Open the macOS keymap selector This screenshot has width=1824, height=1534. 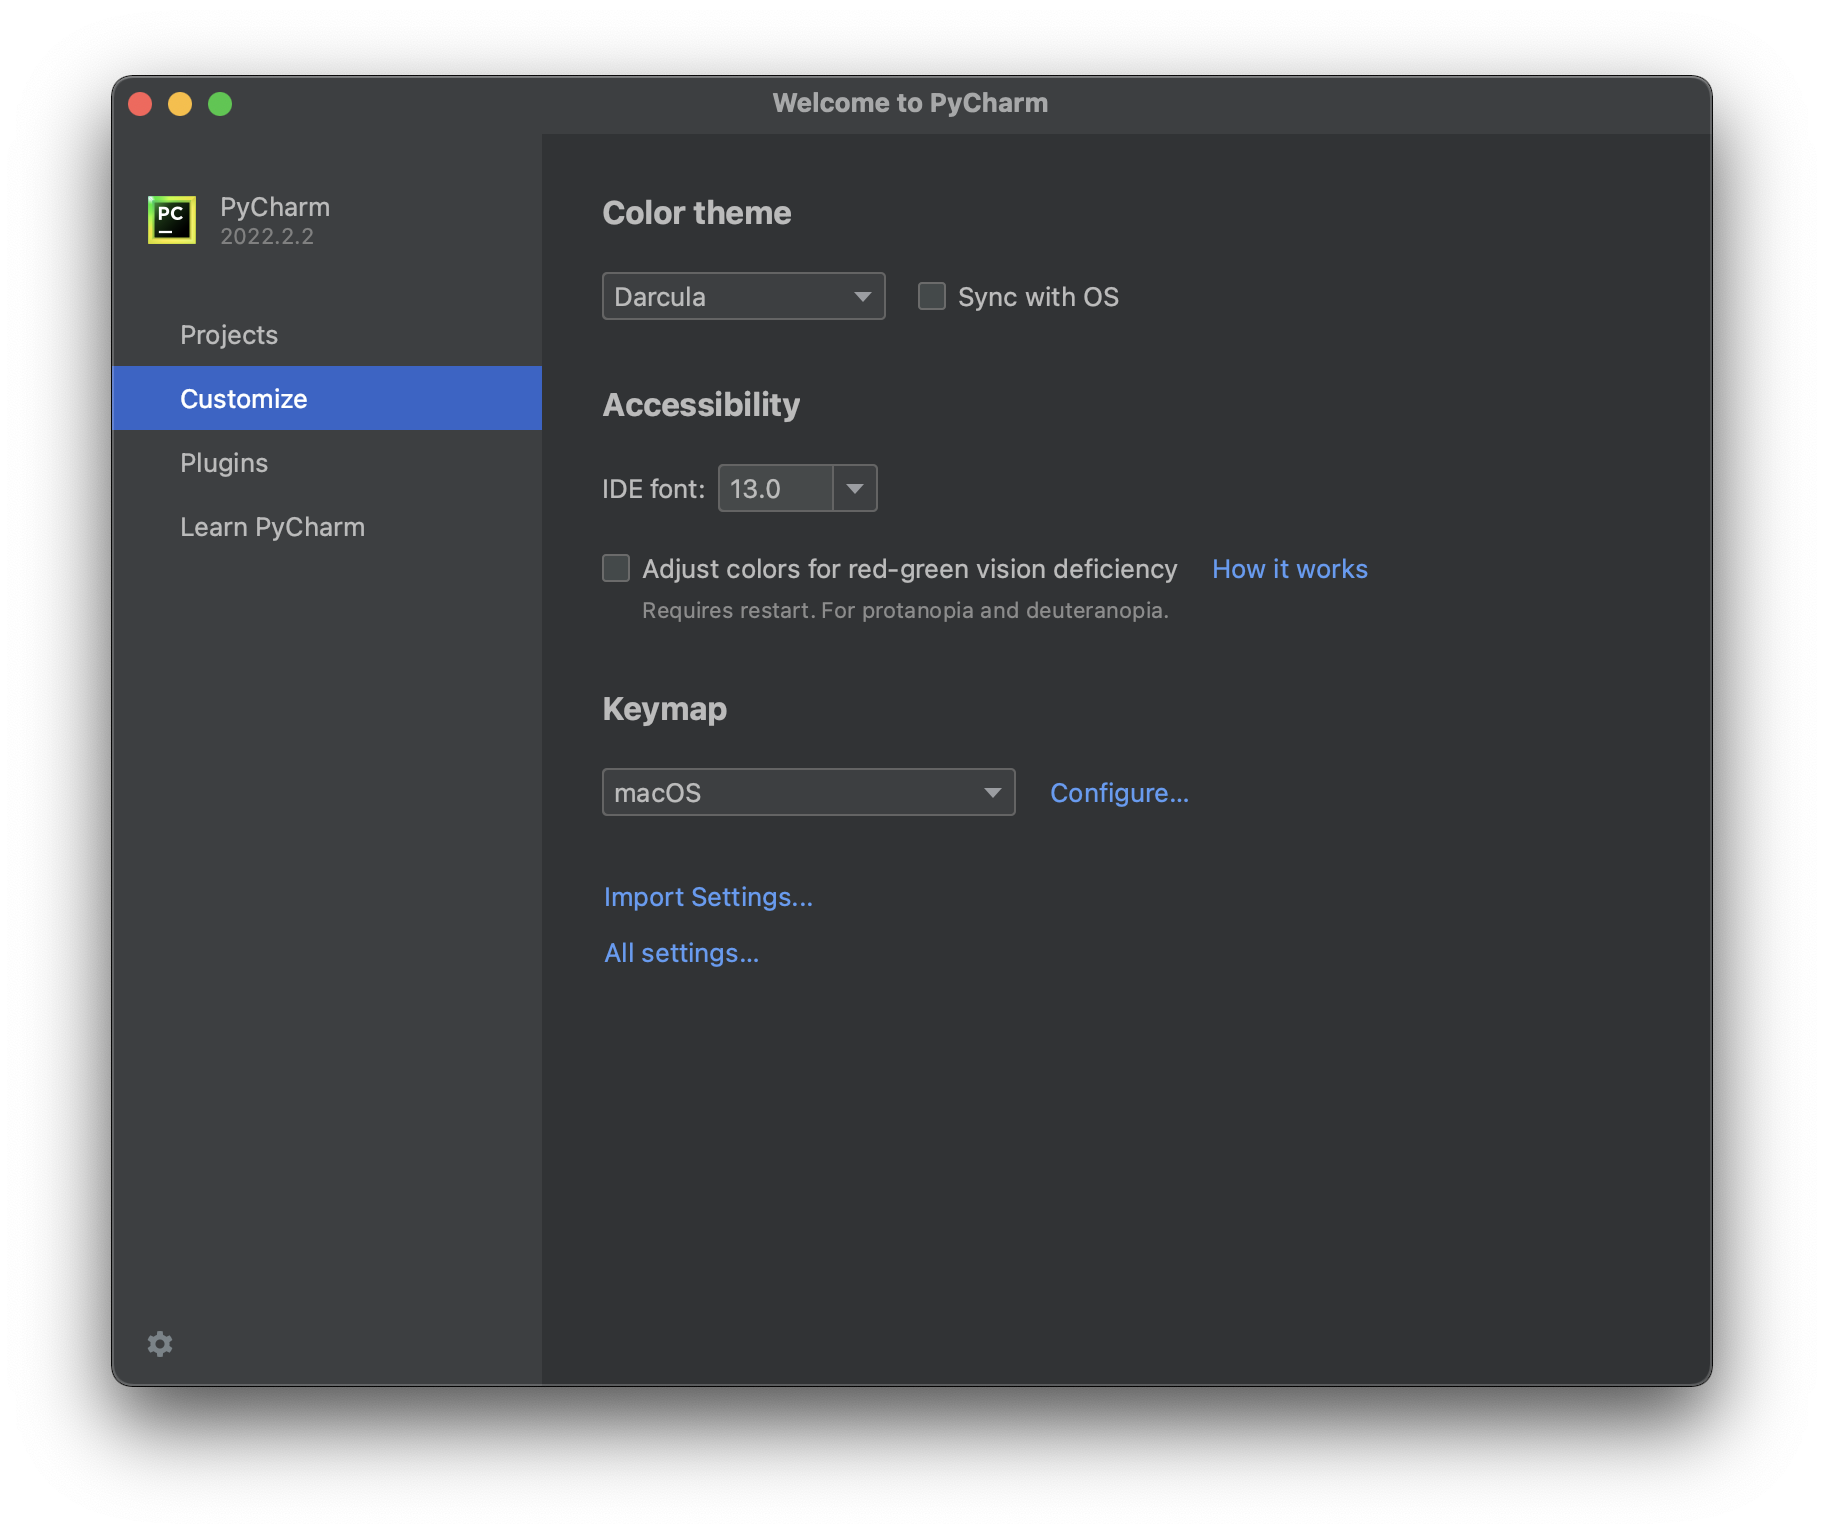click(808, 791)
